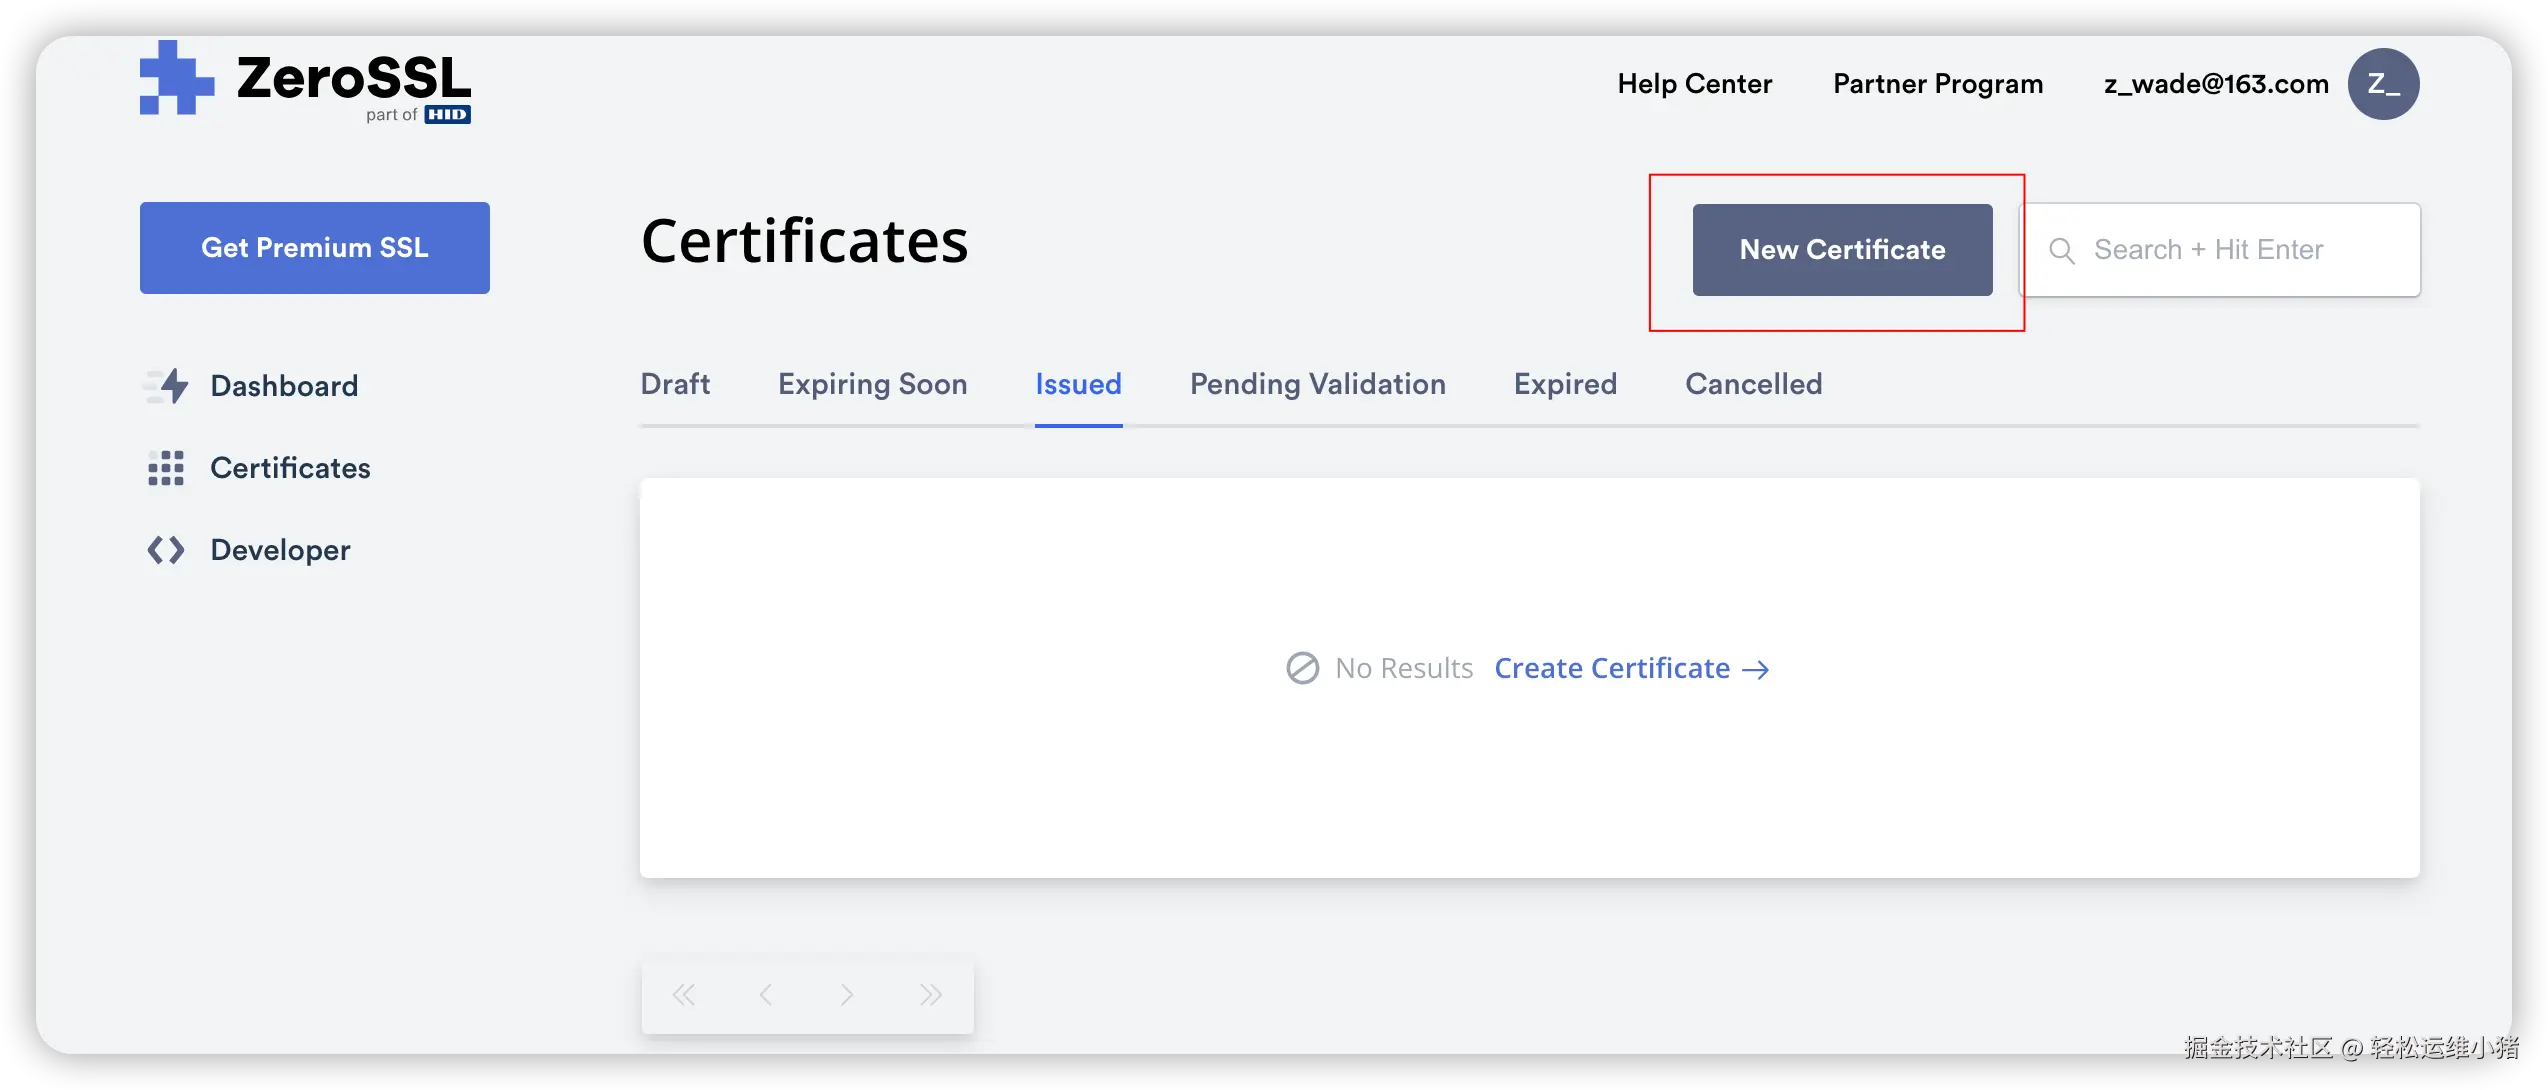This screenshot has height=1090, width=2548.
Task: Switch to the Draft tab
Action: click(675, 384)
